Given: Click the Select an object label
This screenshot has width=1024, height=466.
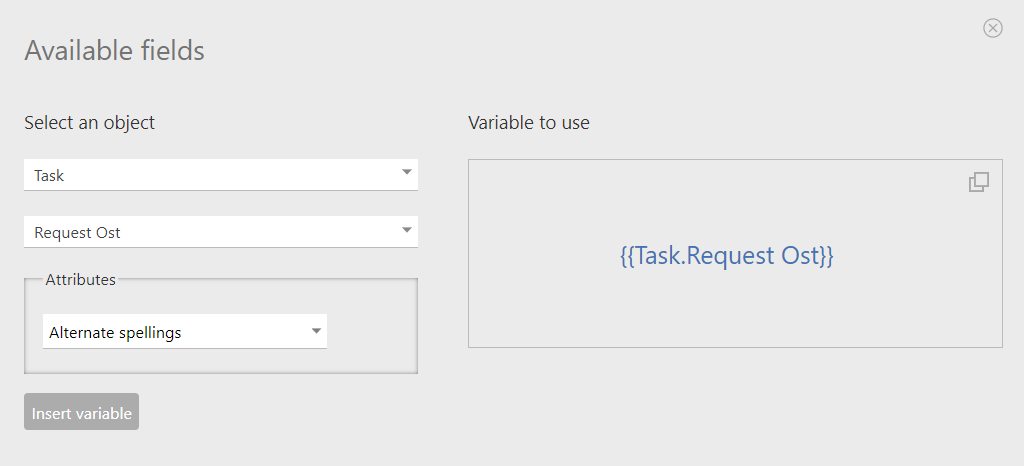Looking at the screenshot, I should click(x=89, y=122).
